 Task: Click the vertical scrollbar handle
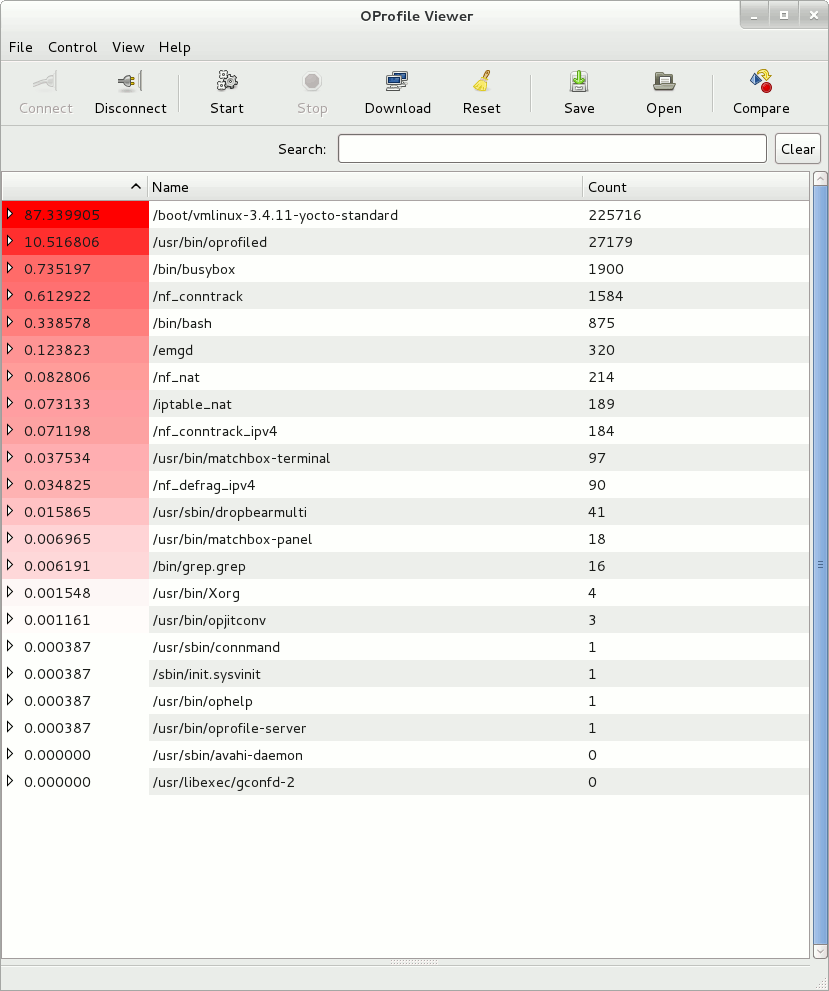(x=820, y=565)
